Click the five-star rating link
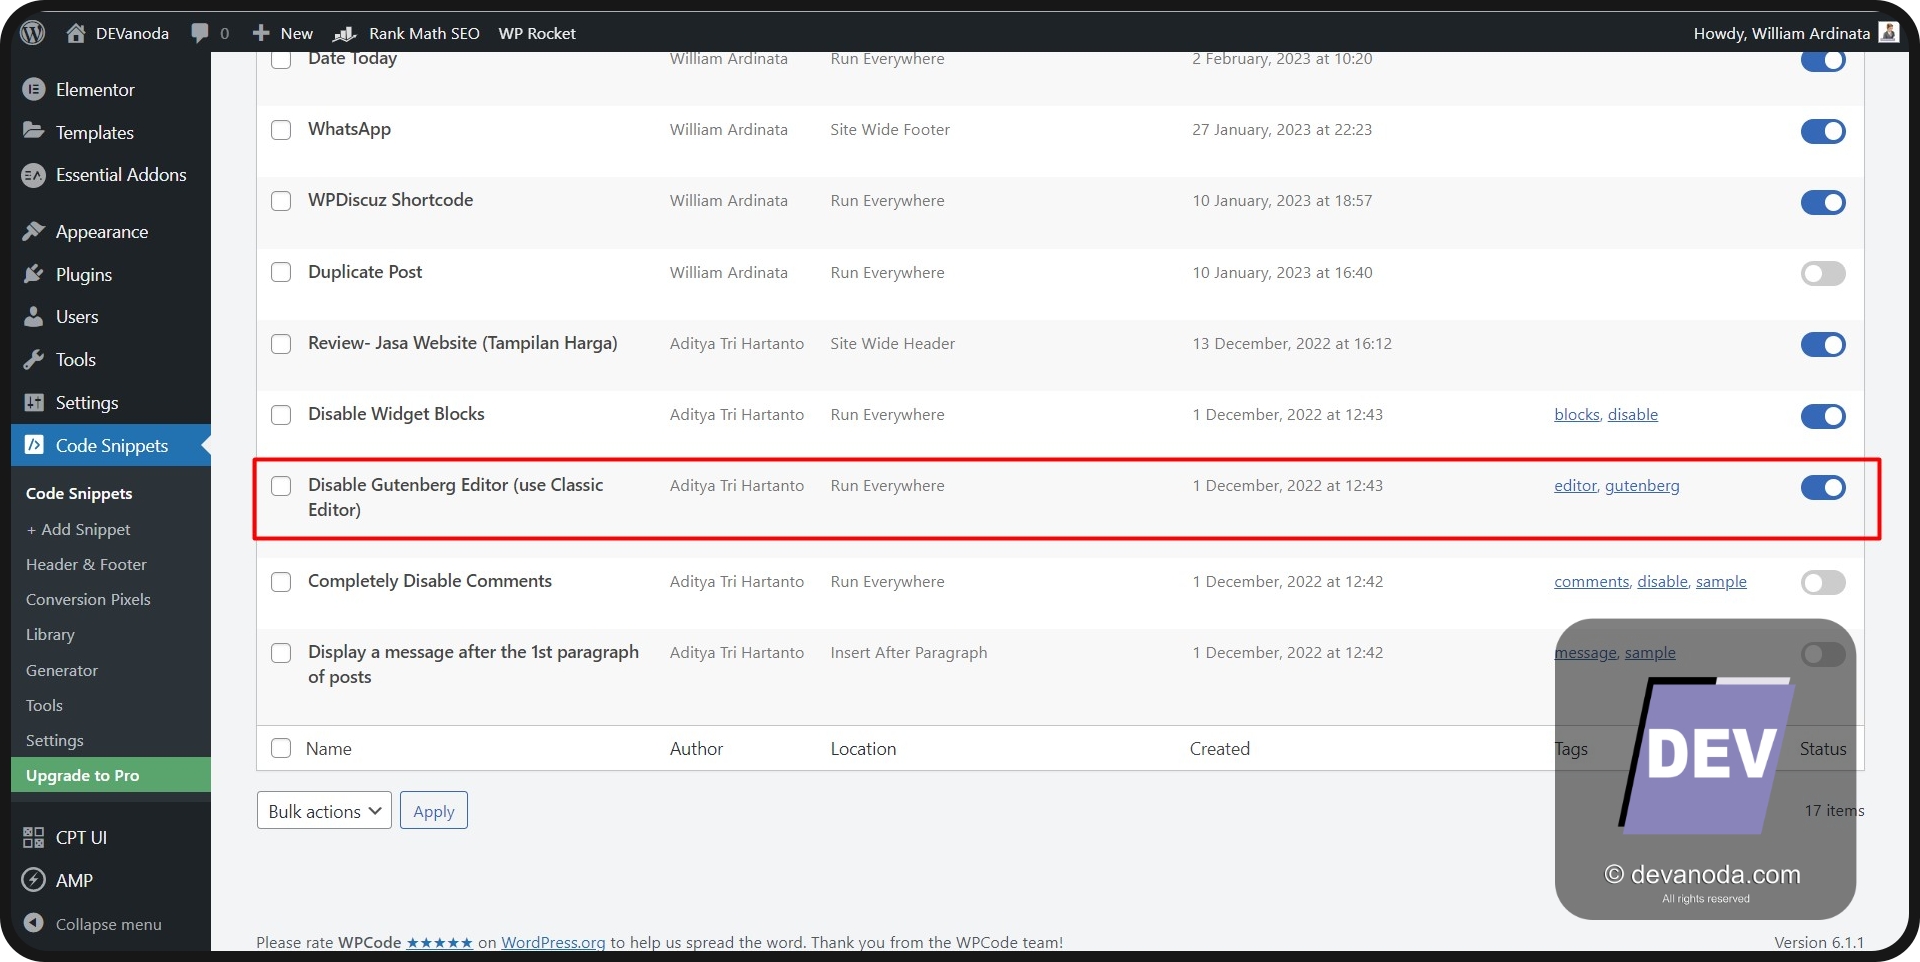 (x=439, y=942)
